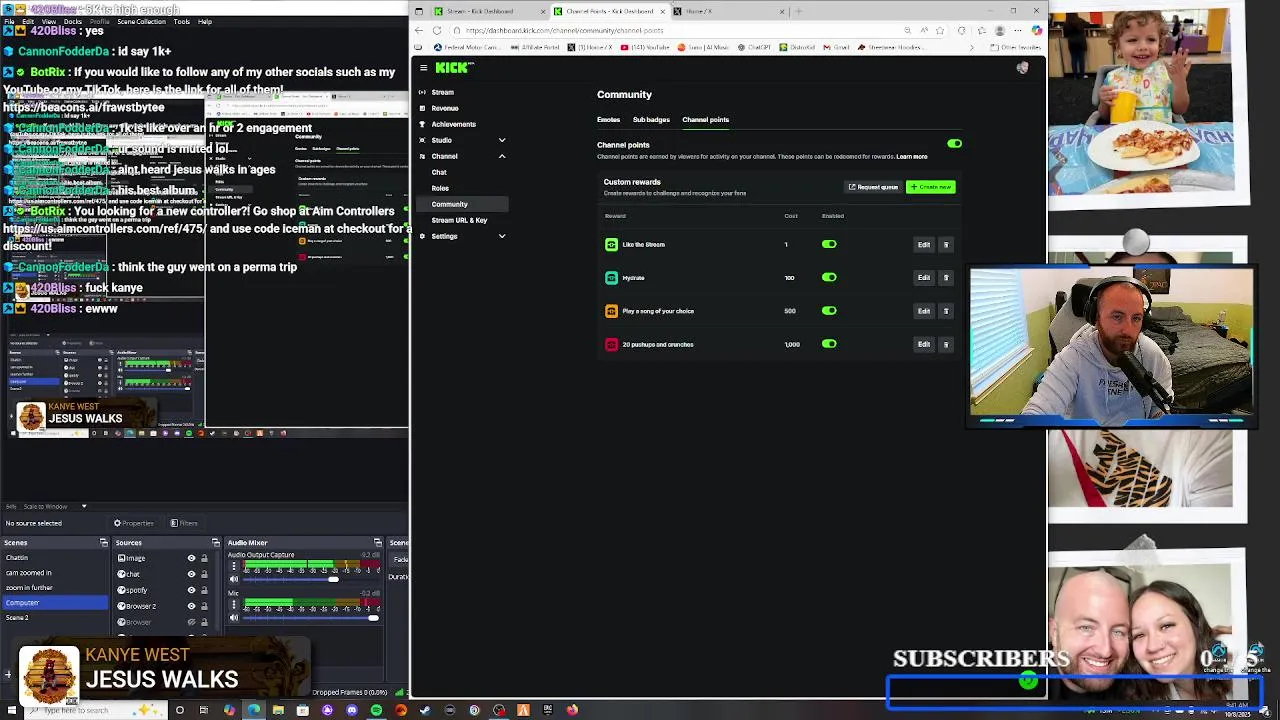1280x720 pixels.
Task: Lock the Image source in OBS
Action: [204, 559]
